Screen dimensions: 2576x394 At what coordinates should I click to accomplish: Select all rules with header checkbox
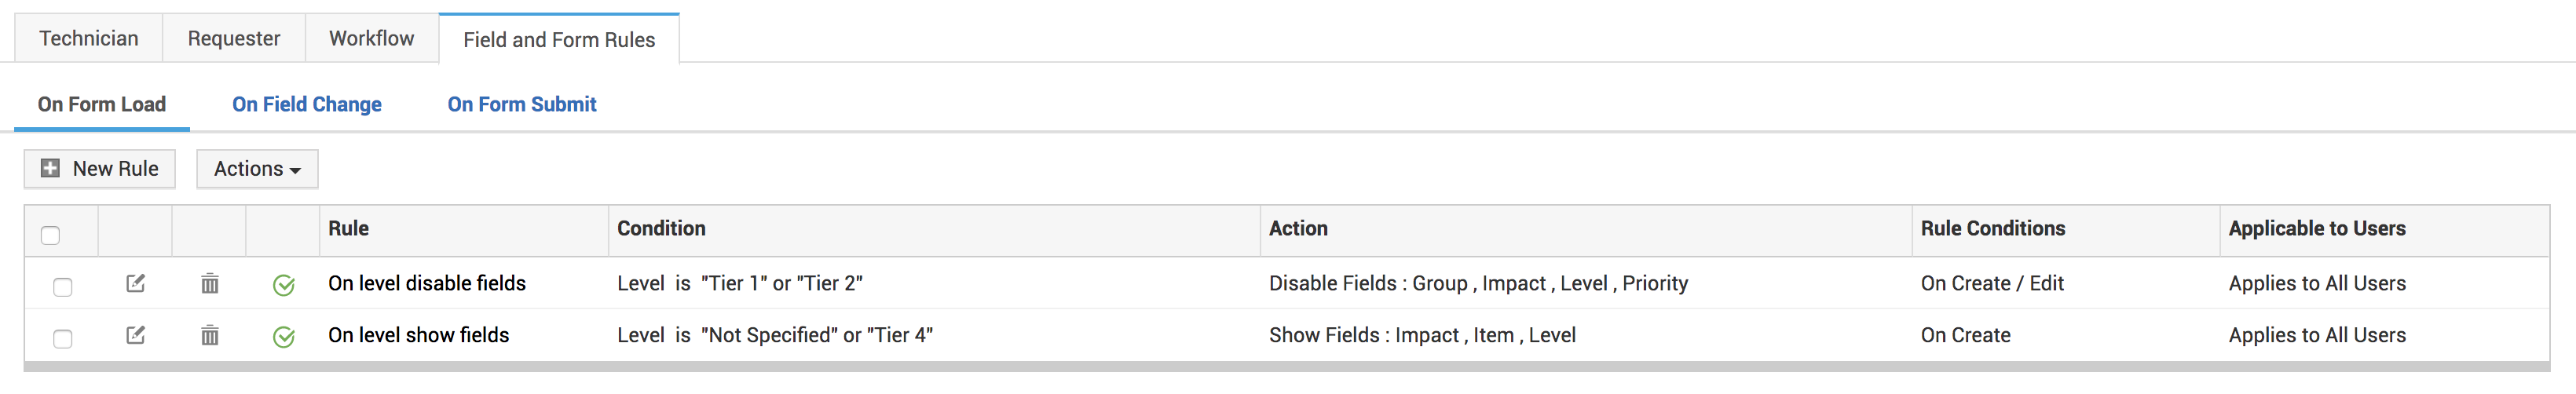(x=50, y=235)
